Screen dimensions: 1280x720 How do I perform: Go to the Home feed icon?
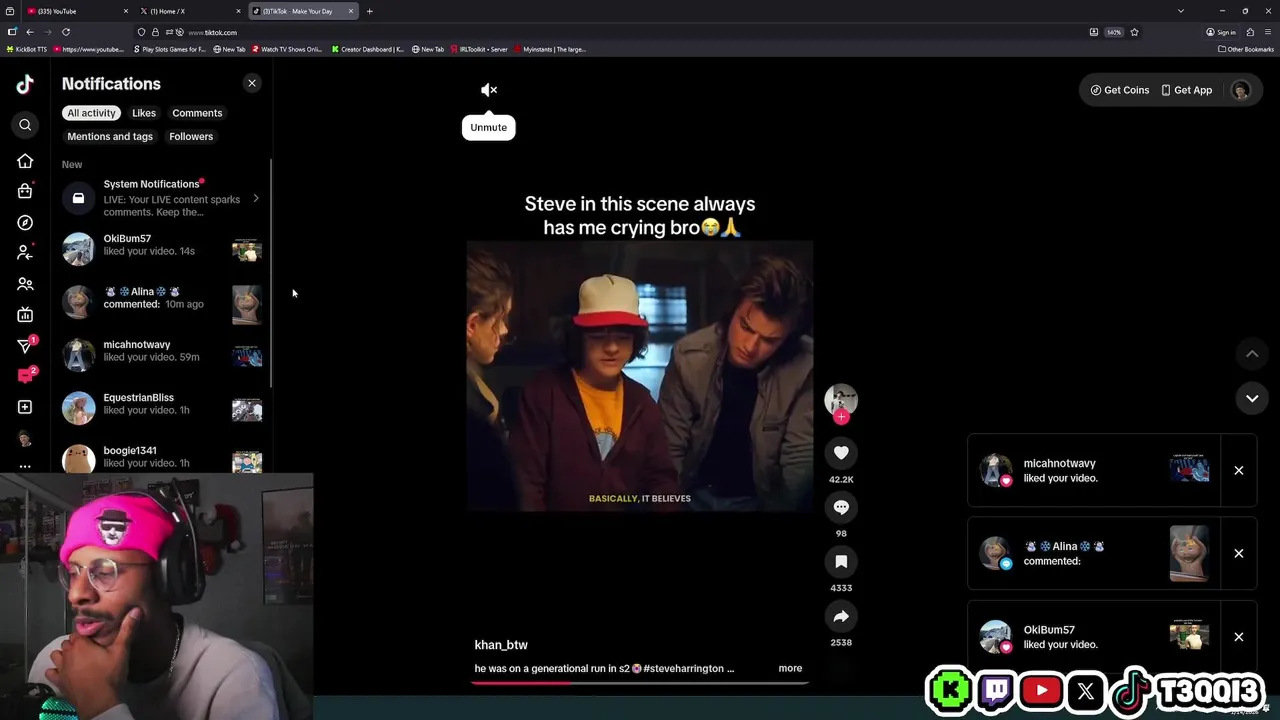tap(25, 161)
